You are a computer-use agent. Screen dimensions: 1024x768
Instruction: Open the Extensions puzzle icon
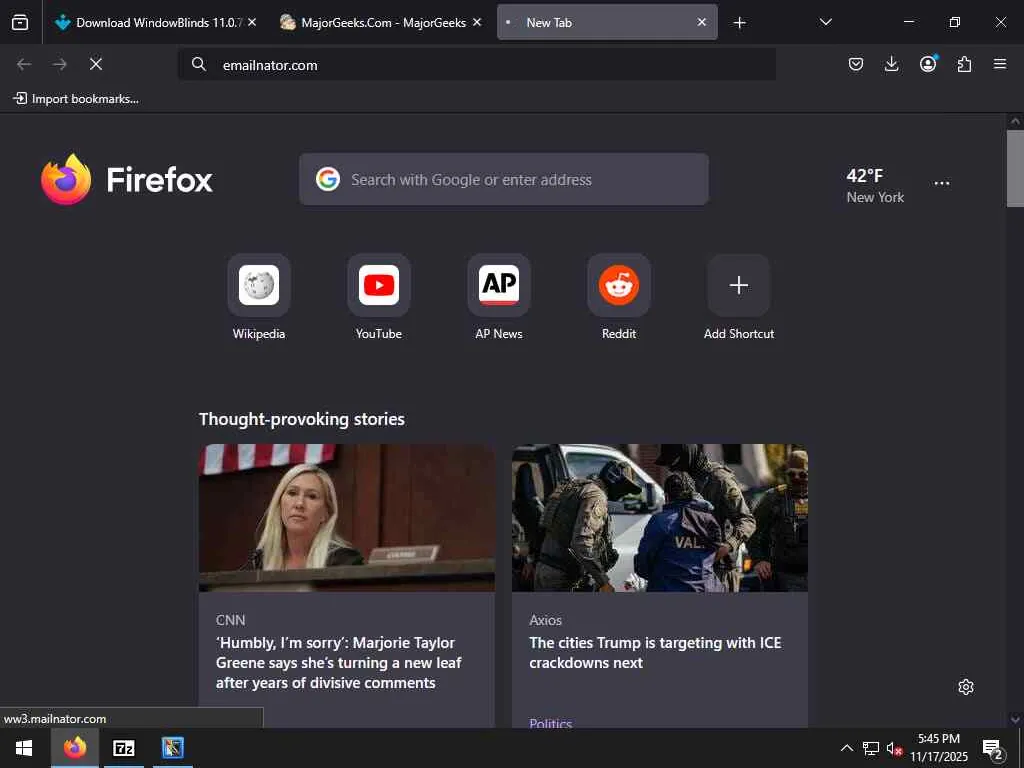(x=964, y=64)
